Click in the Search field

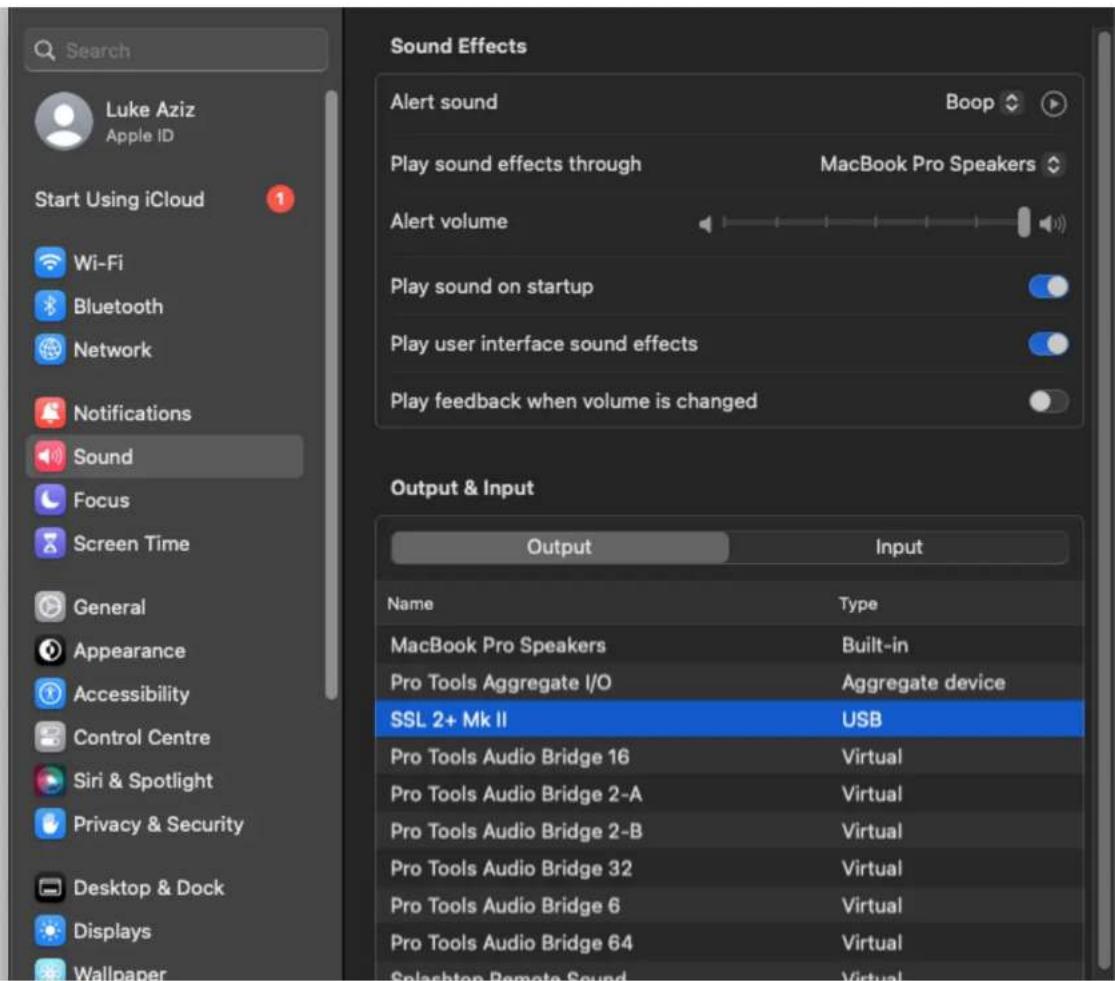point(176,50)
